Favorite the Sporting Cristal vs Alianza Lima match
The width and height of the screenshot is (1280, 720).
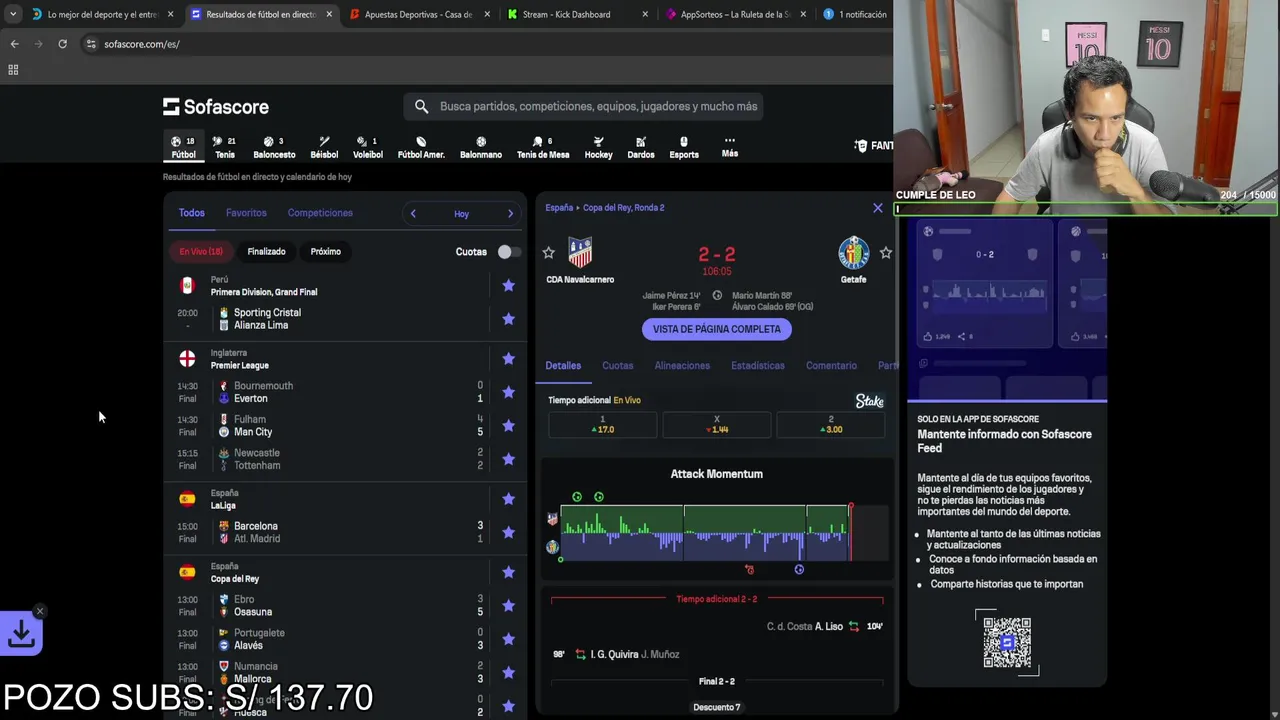click(x=508, y=319)
